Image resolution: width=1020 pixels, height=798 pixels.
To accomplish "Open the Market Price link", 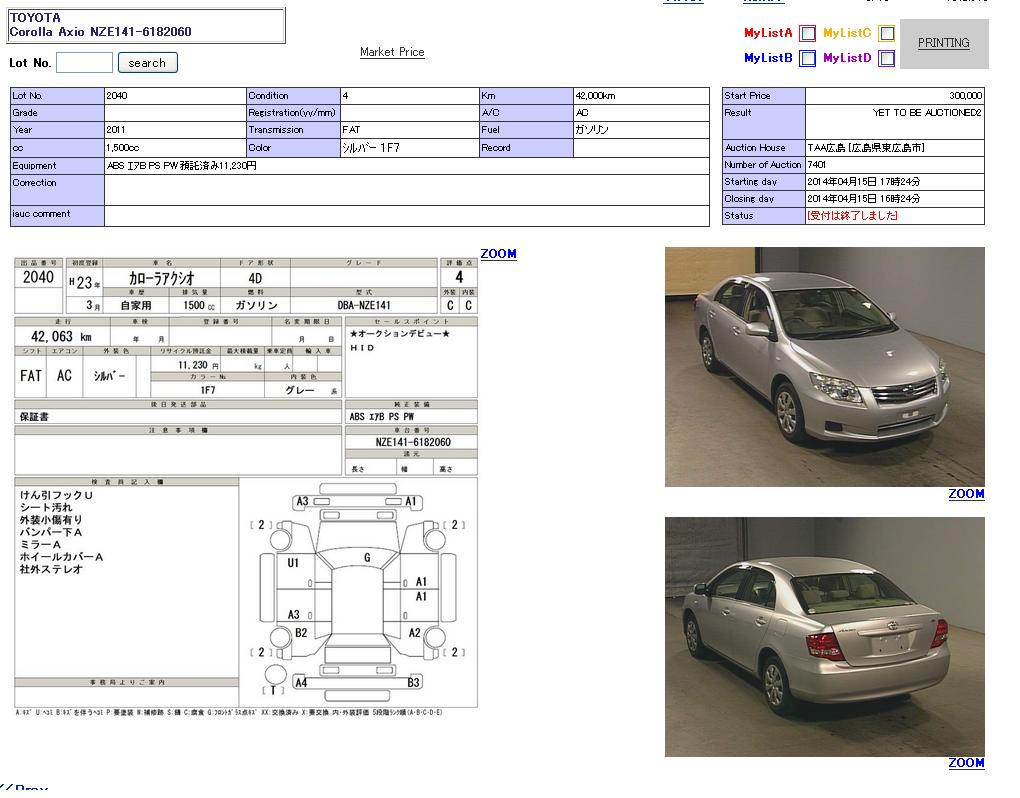I will (x=392, y=52).
